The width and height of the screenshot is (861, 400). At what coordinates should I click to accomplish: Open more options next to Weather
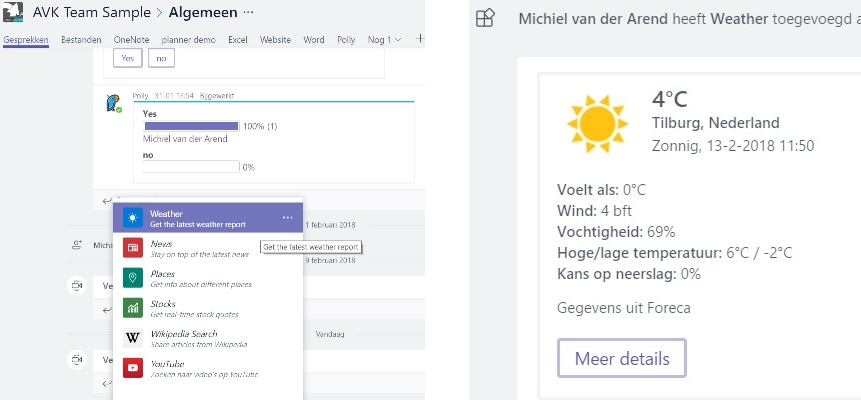point(287,218)
